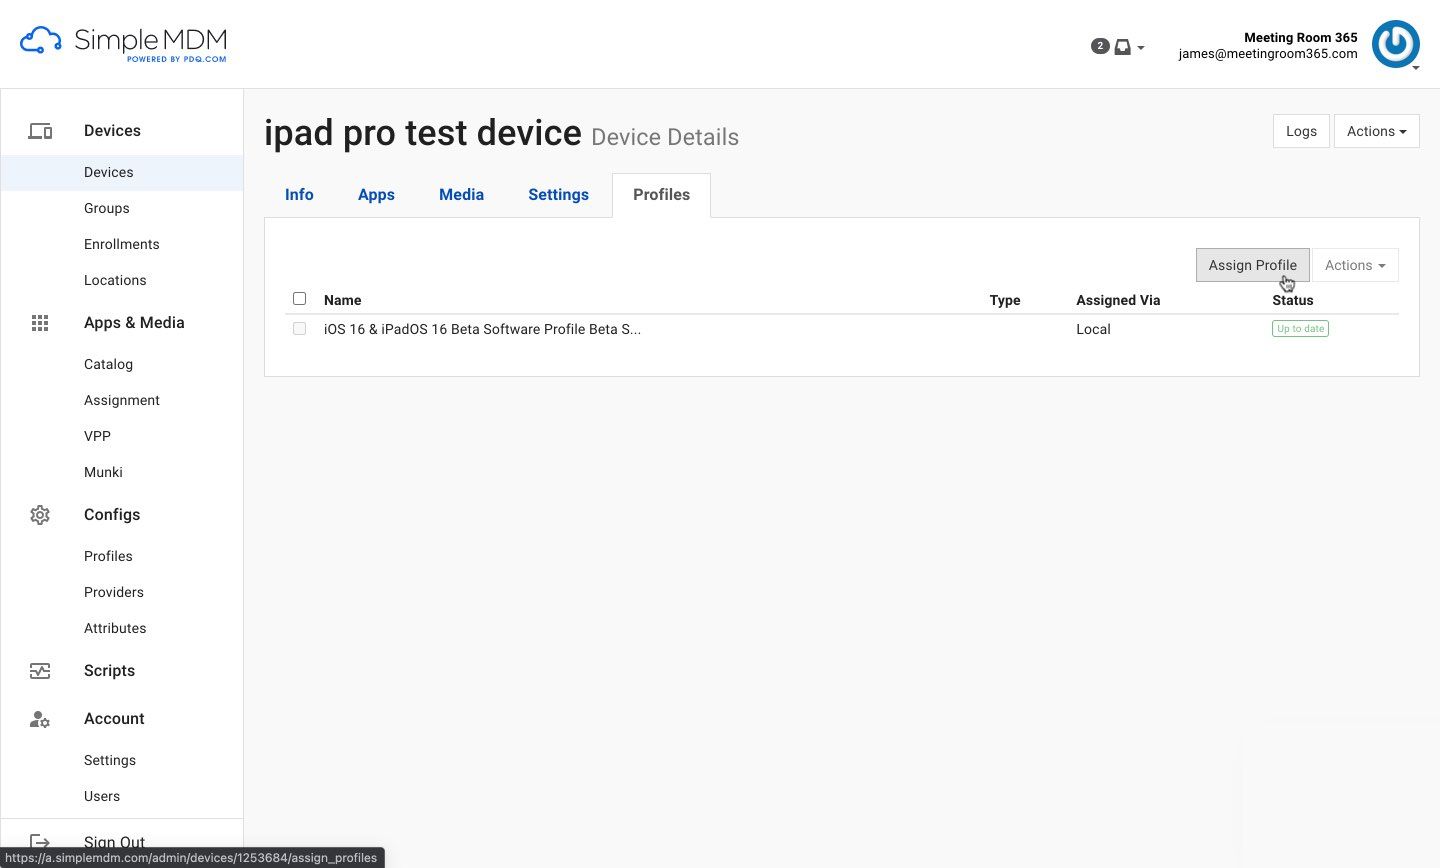Click the Meeting Room 365 account name

[x=1300, y=37]
